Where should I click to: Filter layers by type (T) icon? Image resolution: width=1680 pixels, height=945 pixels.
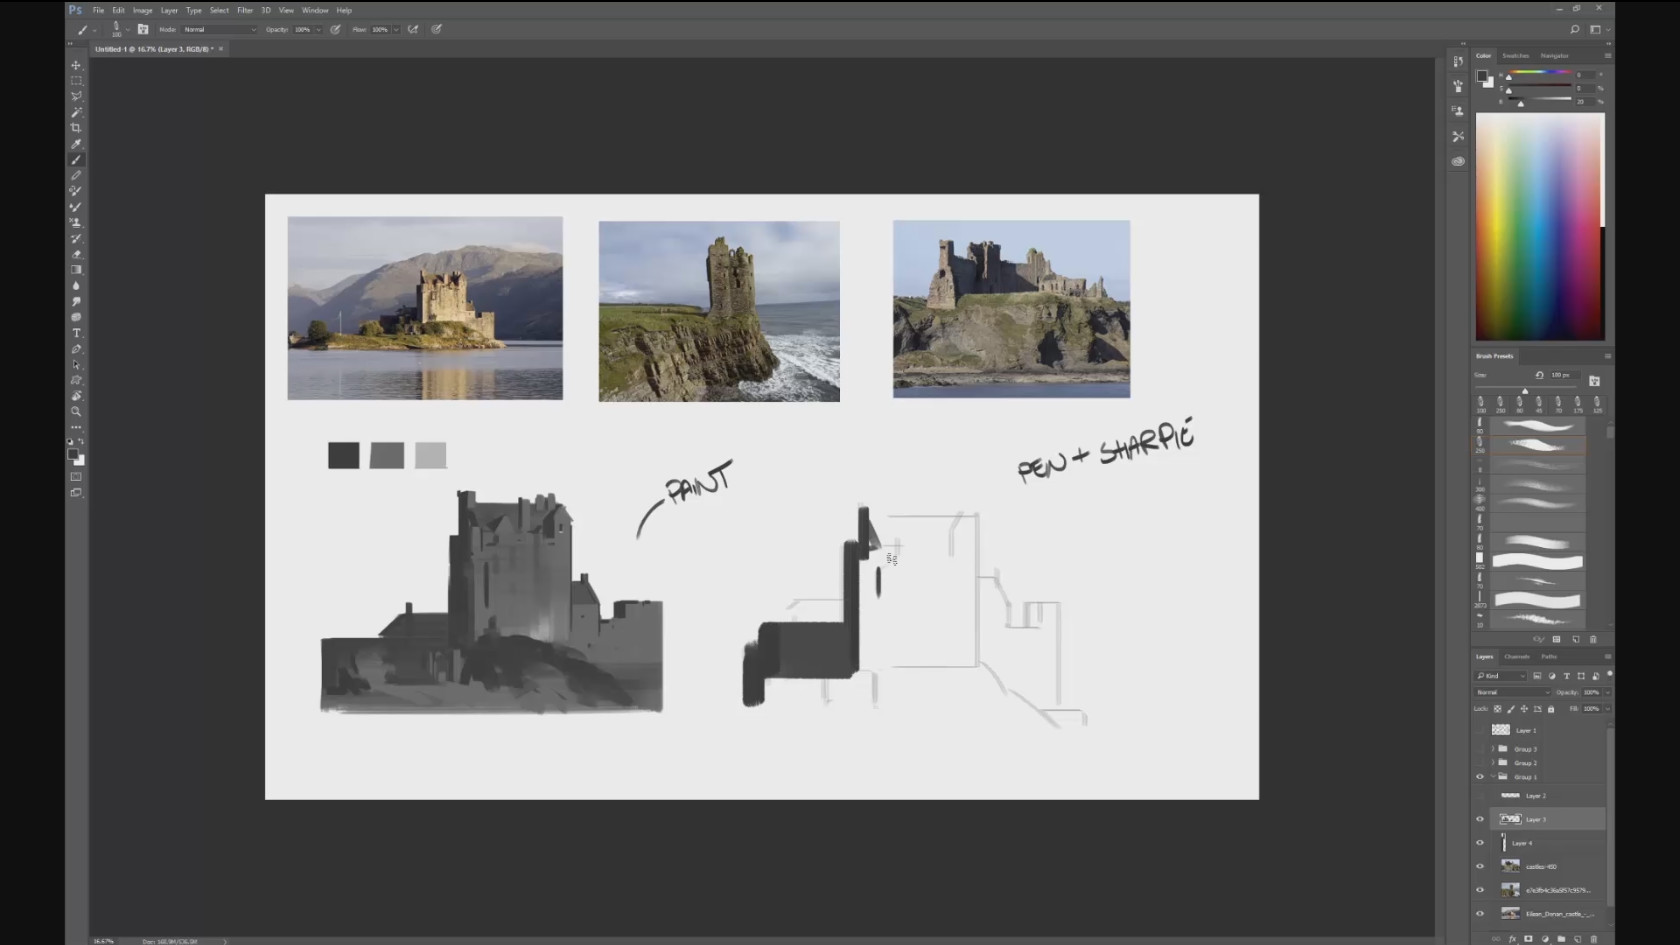click(x=1567, y=676)
